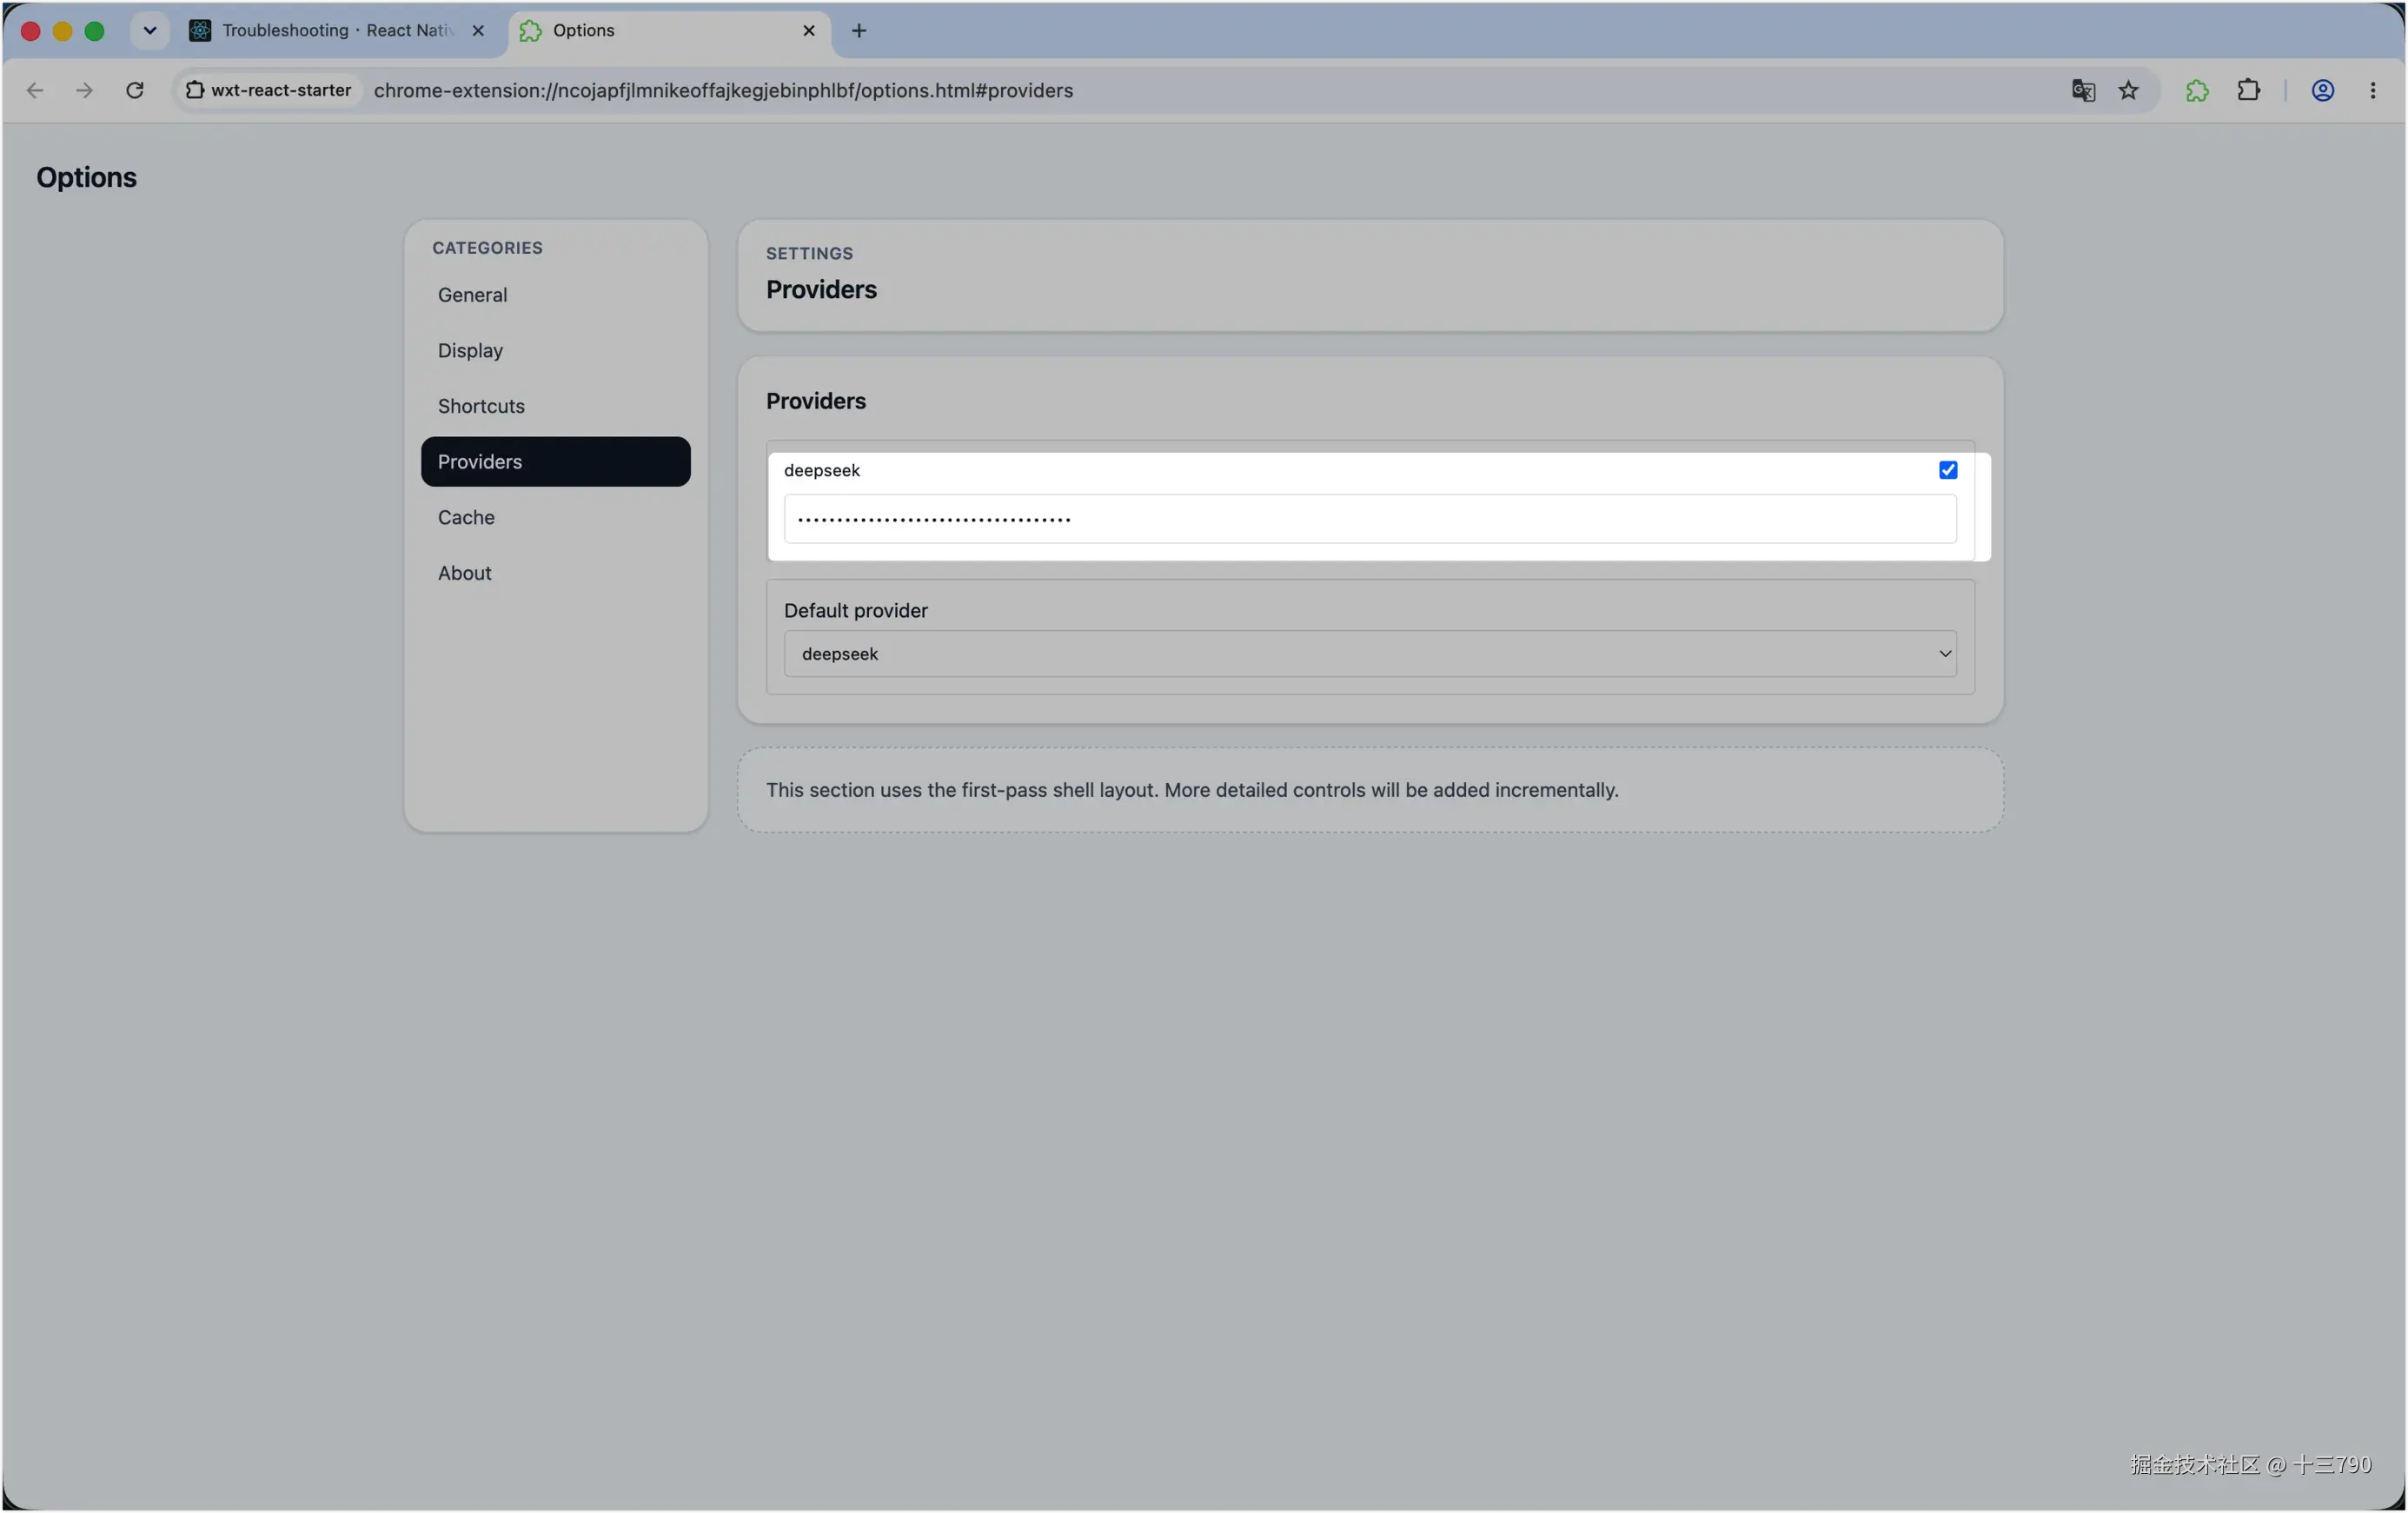Open Chrome's three-dot menu
This screenshot has width=2408, height=1513.
tap(2372, 91)
